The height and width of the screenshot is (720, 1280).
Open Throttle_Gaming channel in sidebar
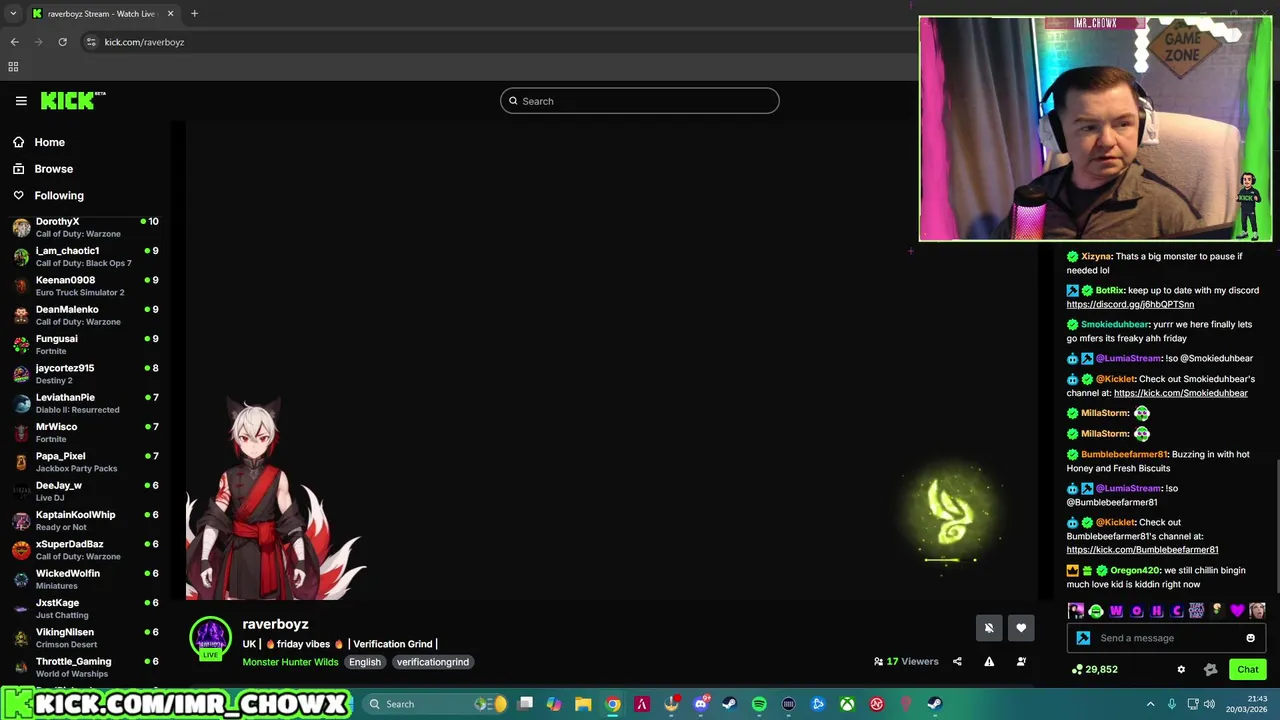(x=85, y=667)
